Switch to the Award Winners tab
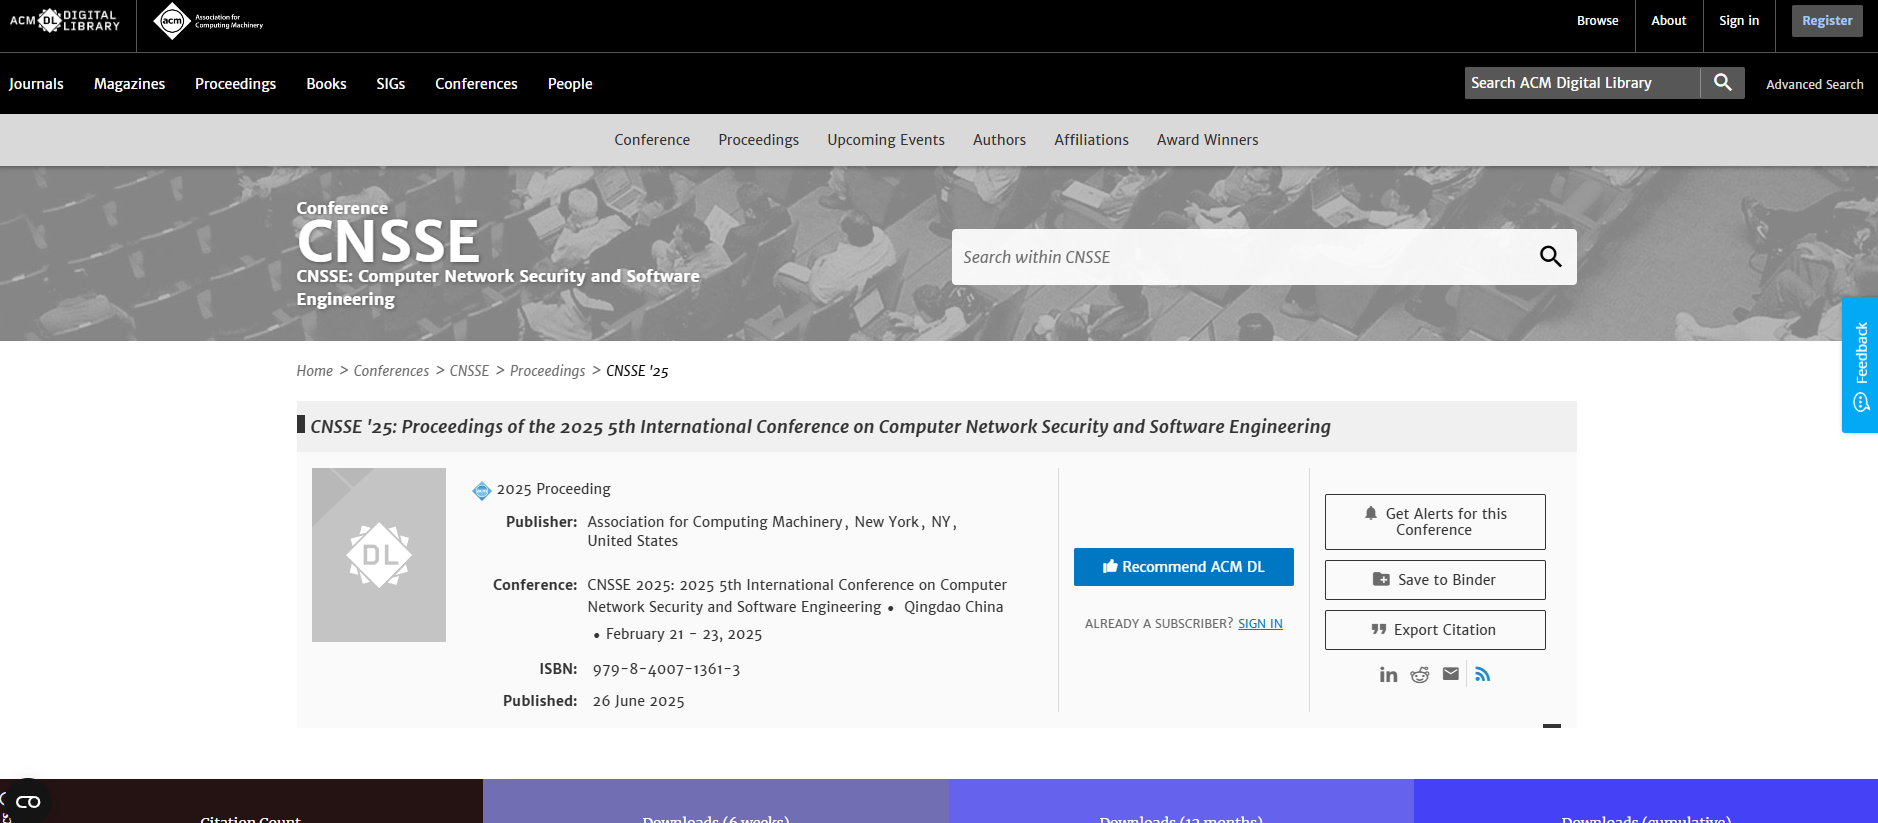 coord(1207,140)
